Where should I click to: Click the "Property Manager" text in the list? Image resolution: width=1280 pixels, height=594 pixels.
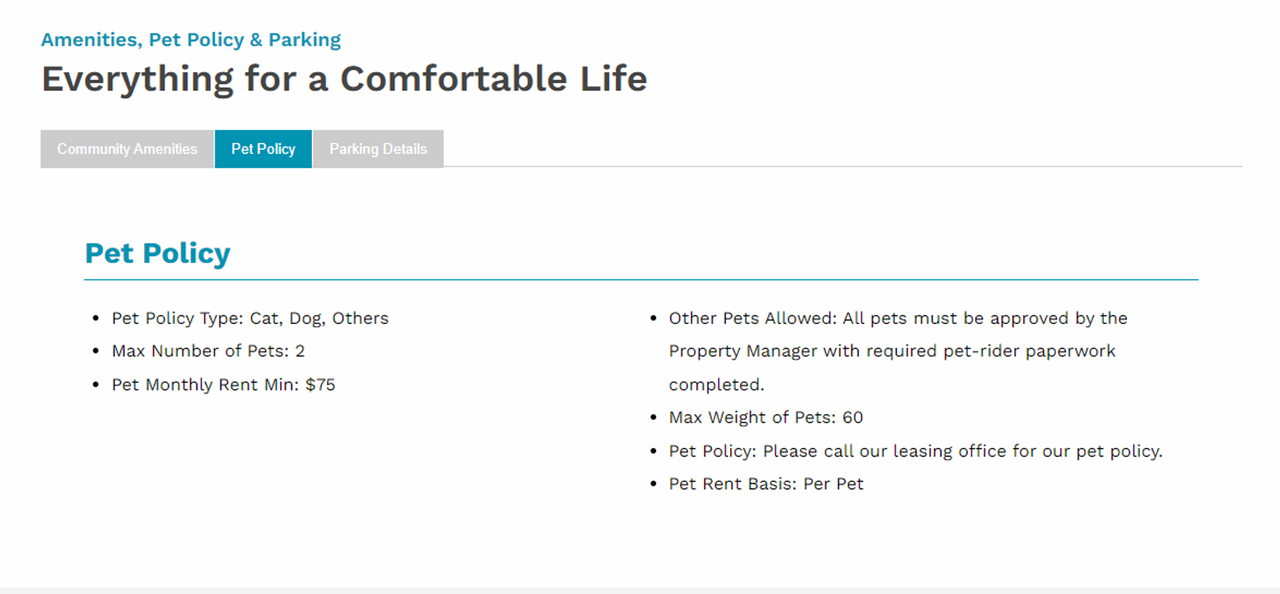pyautogui.click(x=743, y=351)
